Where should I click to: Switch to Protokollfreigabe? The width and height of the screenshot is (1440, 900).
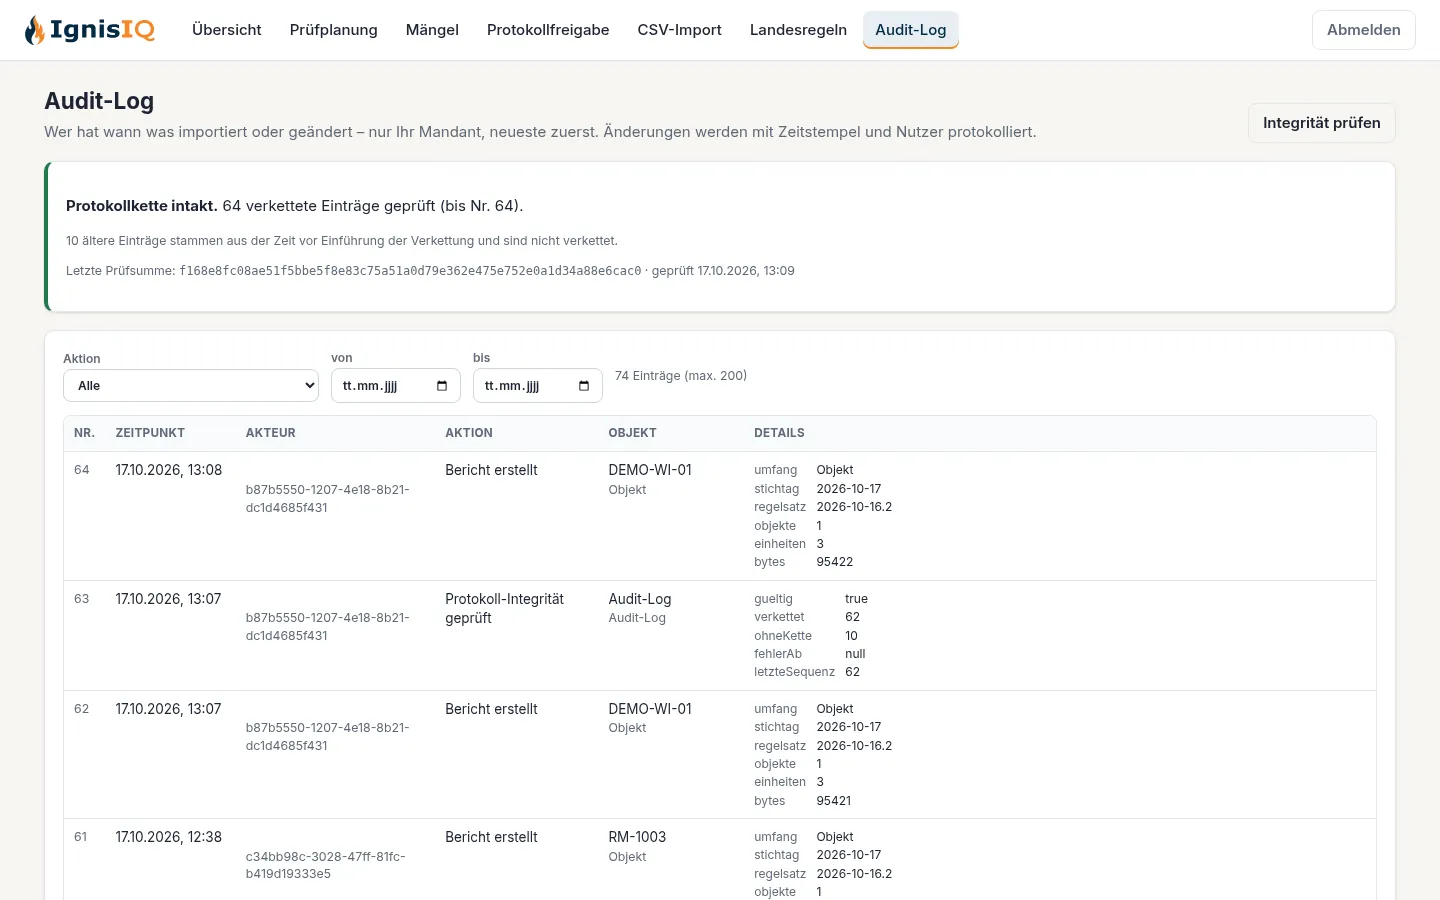pos(548,30)
